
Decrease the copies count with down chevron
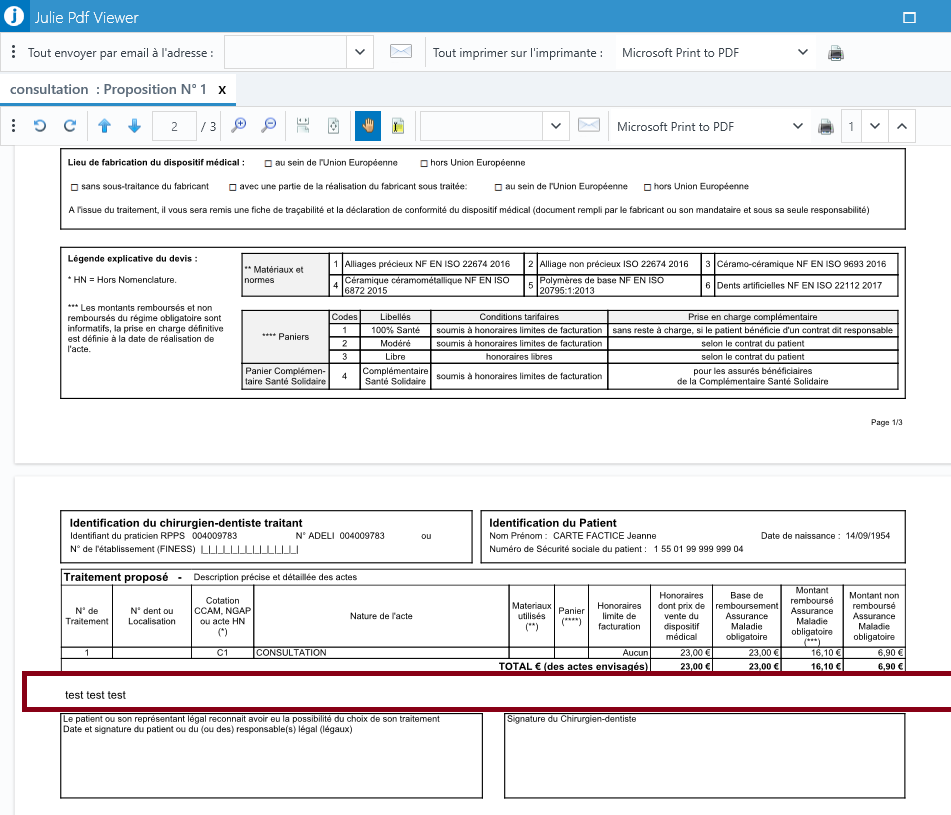coord(875,126)
